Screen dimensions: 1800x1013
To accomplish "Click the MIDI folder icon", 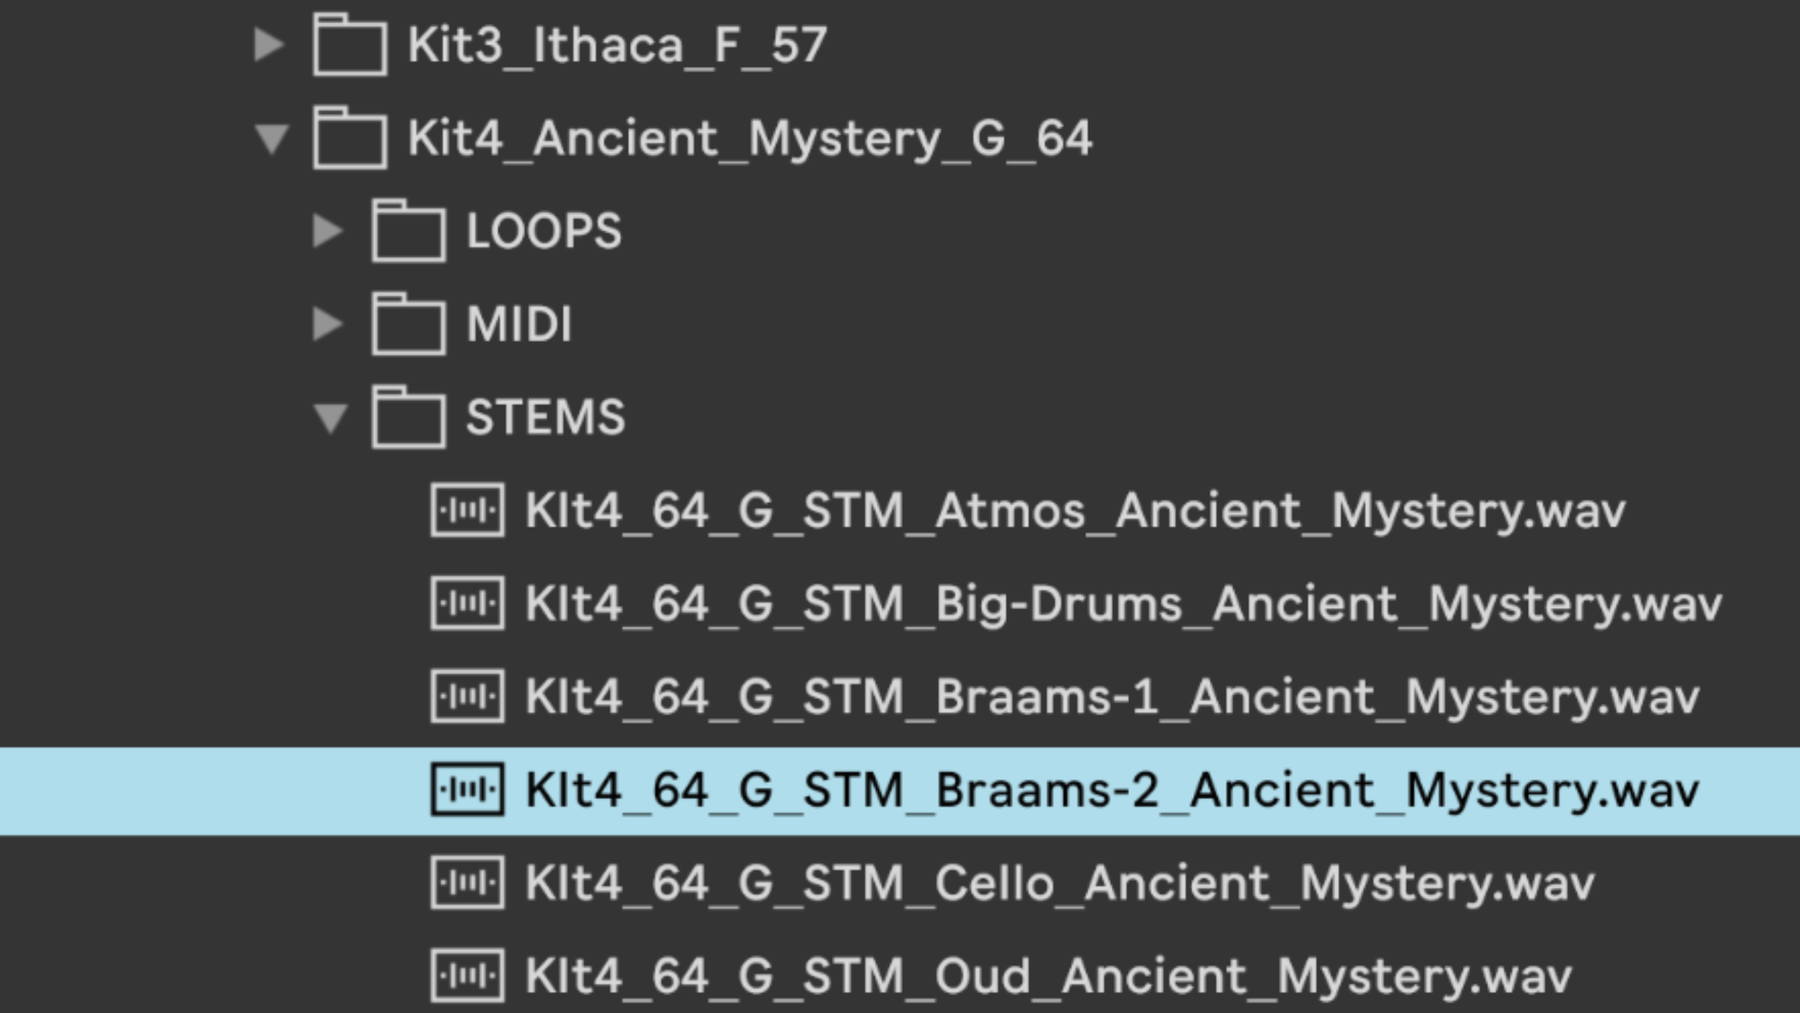I will (408, 323).
